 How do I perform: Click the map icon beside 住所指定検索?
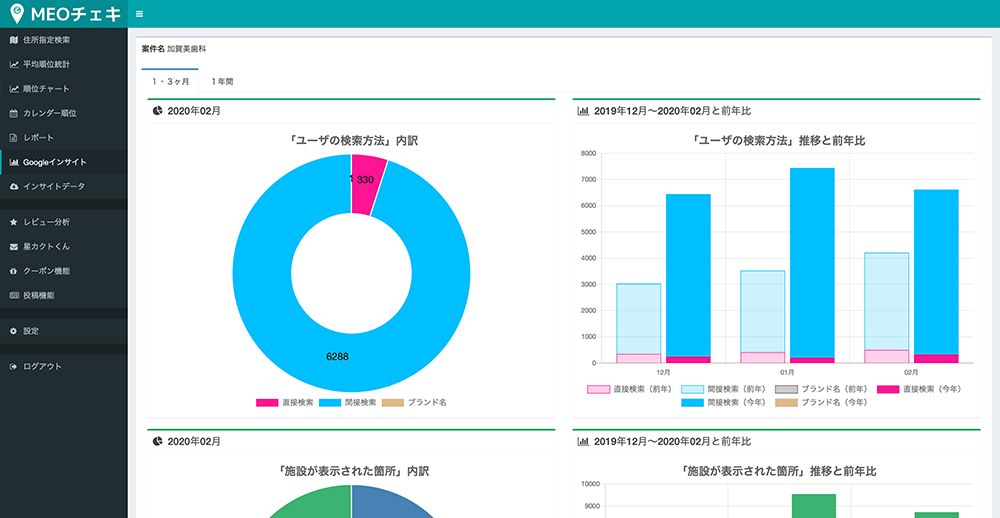point(13,40)
